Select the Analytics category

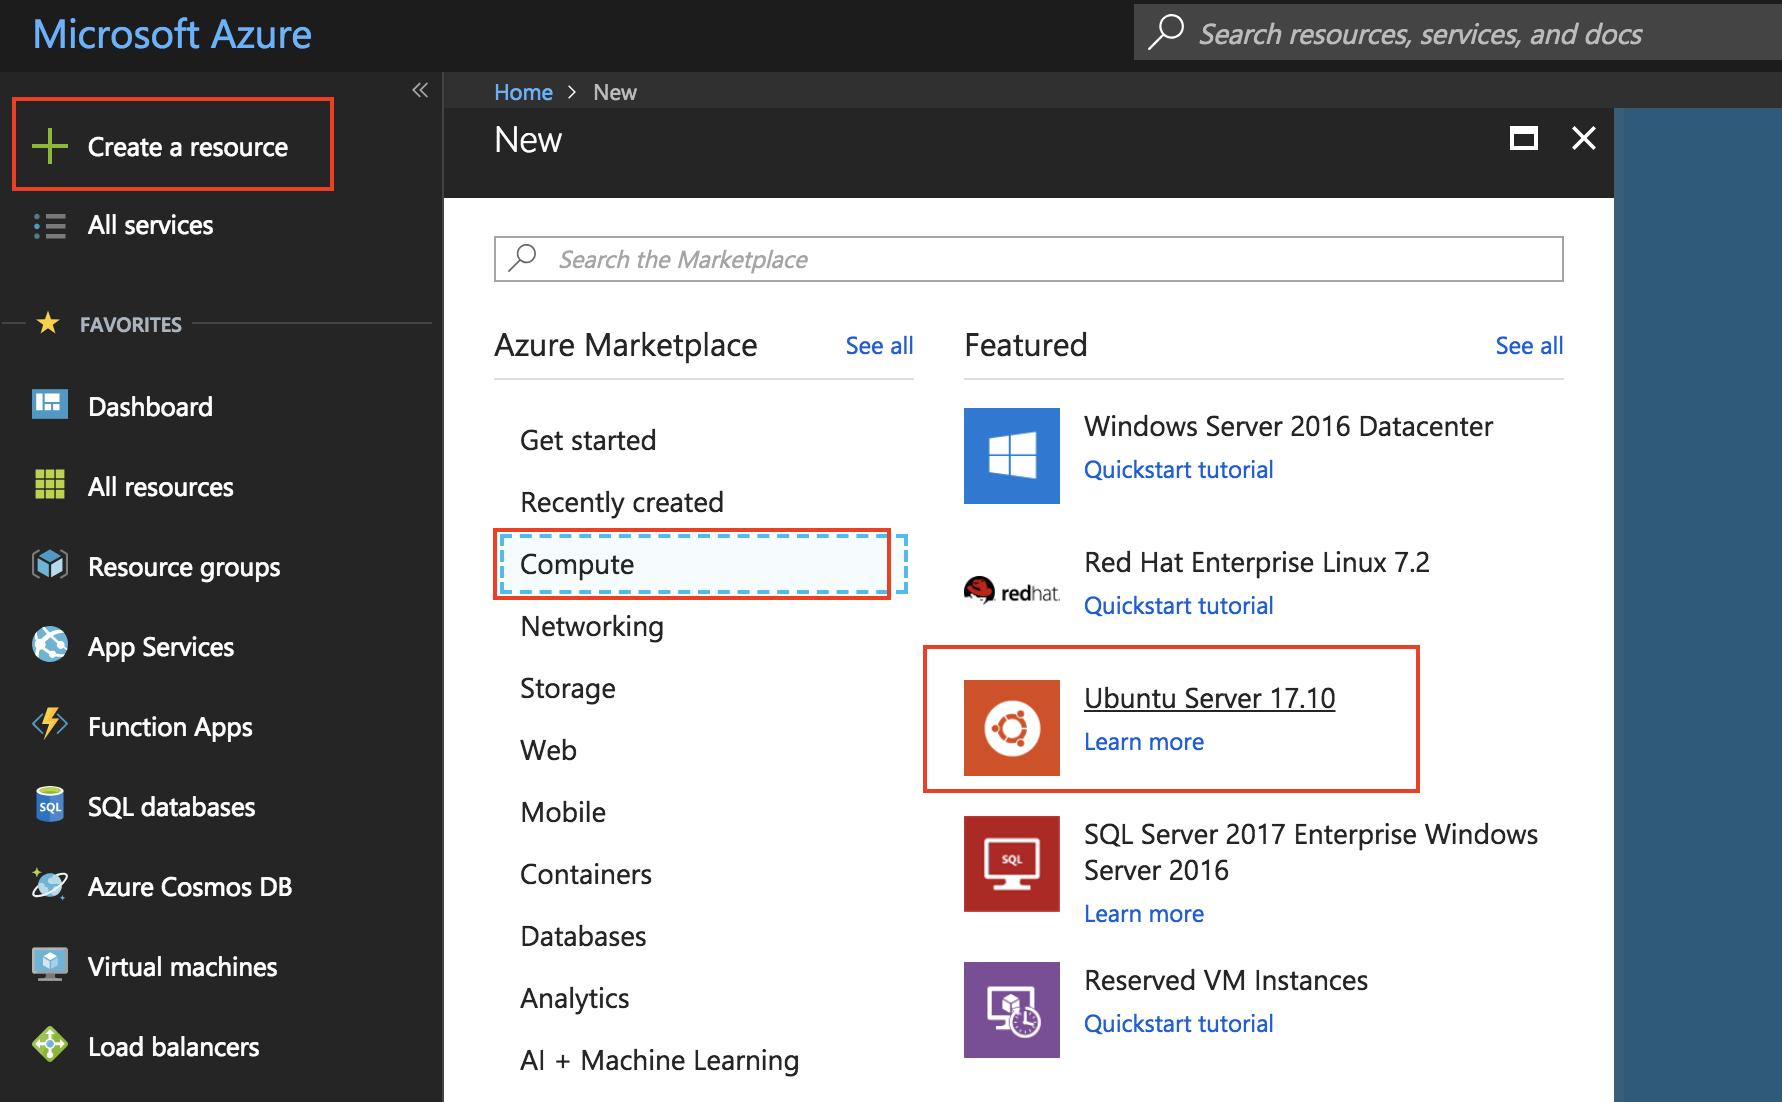575,998
